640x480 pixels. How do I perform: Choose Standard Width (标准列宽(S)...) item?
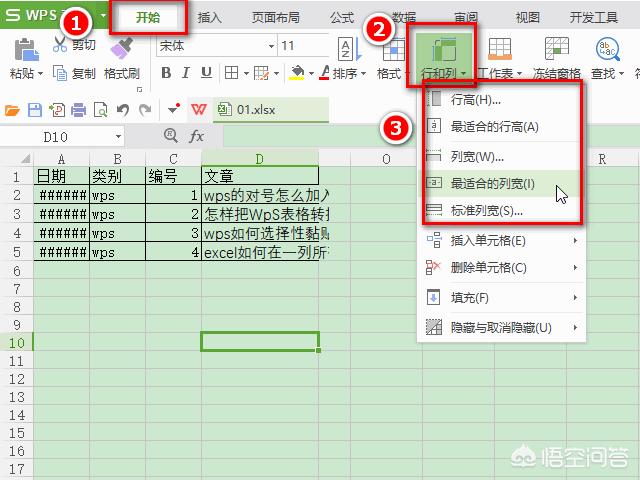point(501,211)
